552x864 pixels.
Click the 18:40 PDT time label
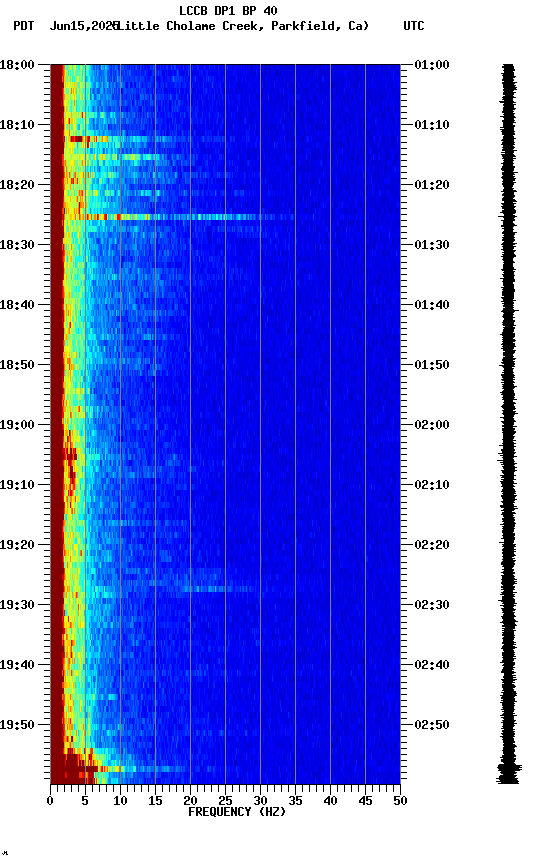pyautogui.click(x=17, y=305)
